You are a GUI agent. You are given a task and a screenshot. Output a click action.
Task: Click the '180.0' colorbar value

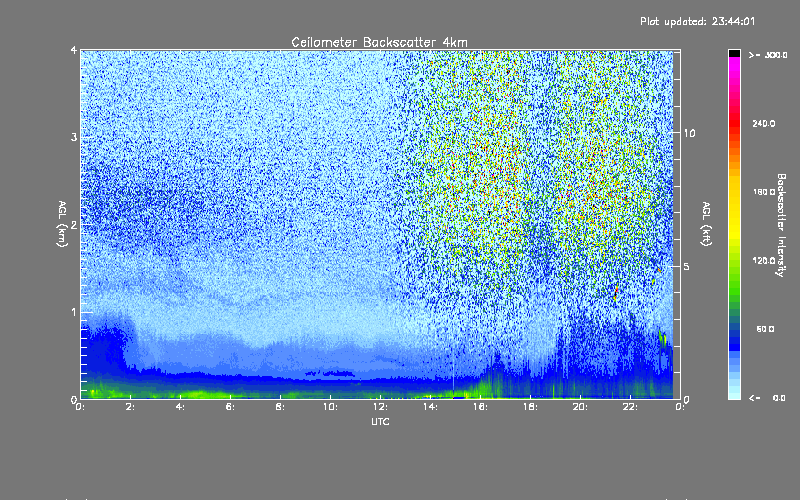tap(763, 192)
